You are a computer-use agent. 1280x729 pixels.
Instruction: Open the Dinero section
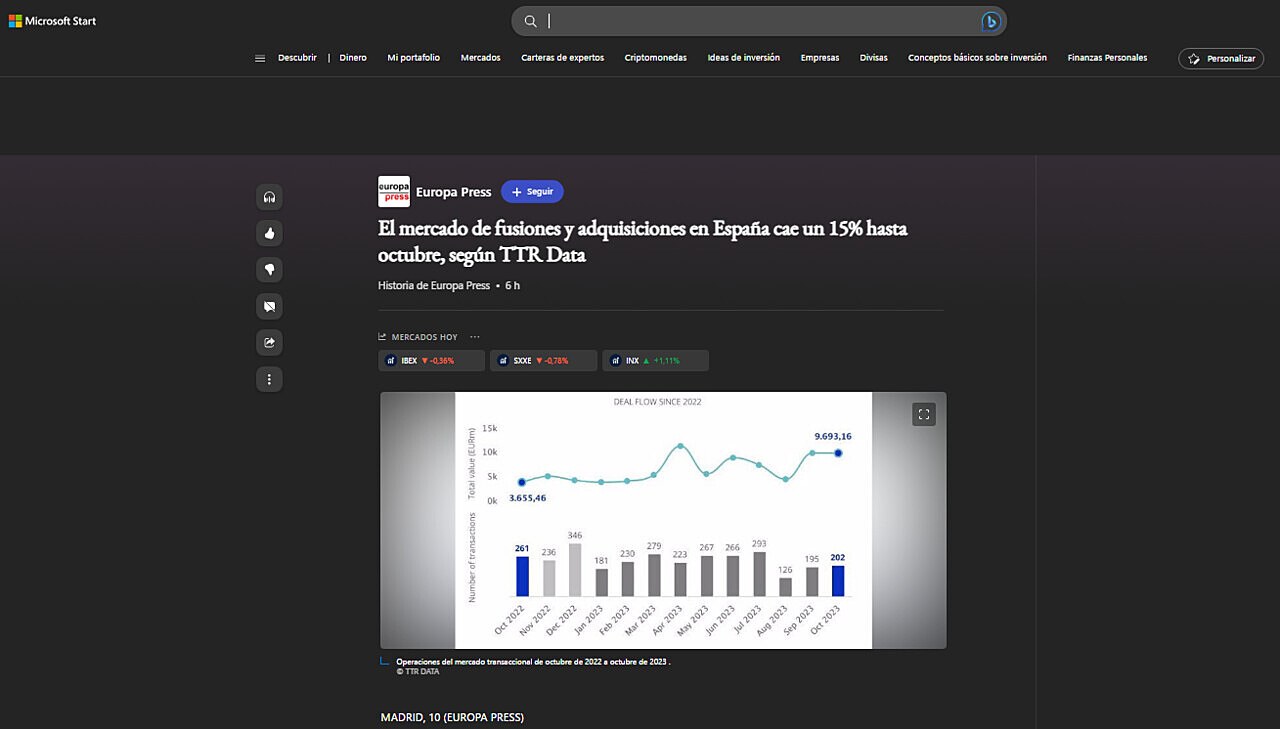pyautogui.click(x=353, y=58)
